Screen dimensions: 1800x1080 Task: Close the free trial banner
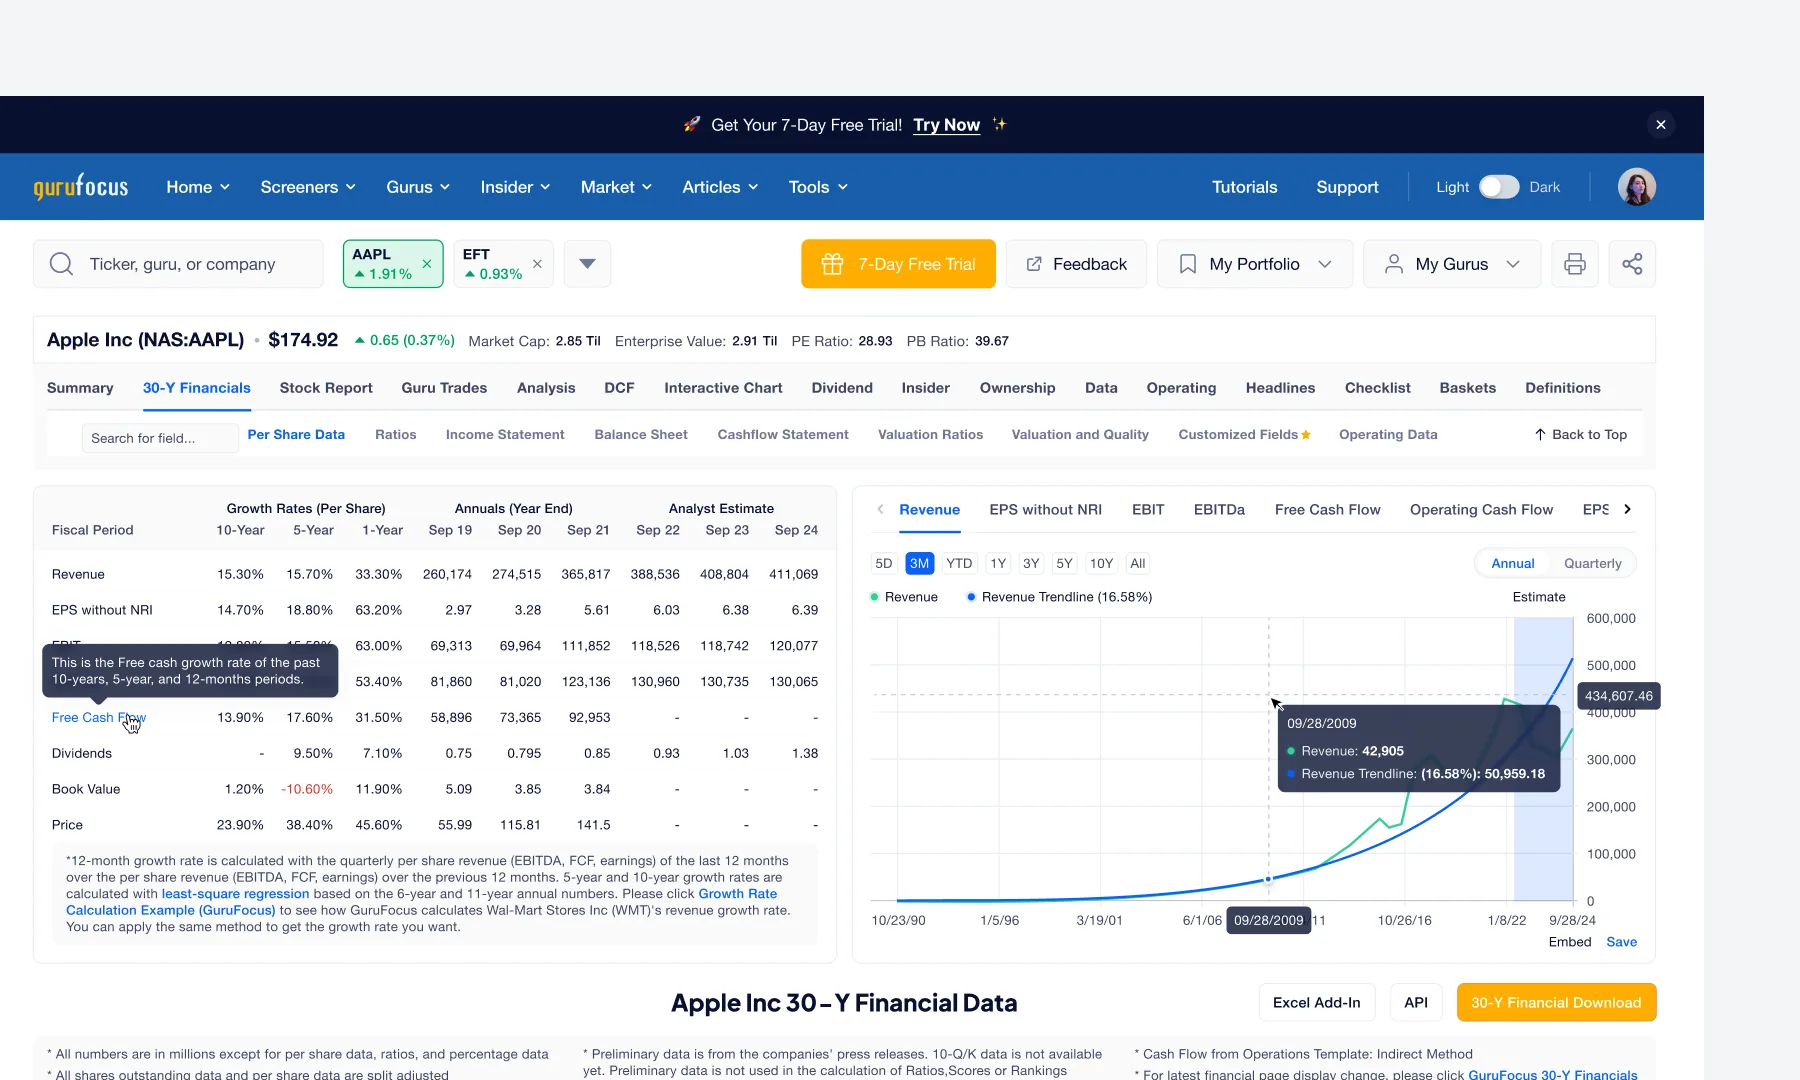click(x=1661, y=125)
